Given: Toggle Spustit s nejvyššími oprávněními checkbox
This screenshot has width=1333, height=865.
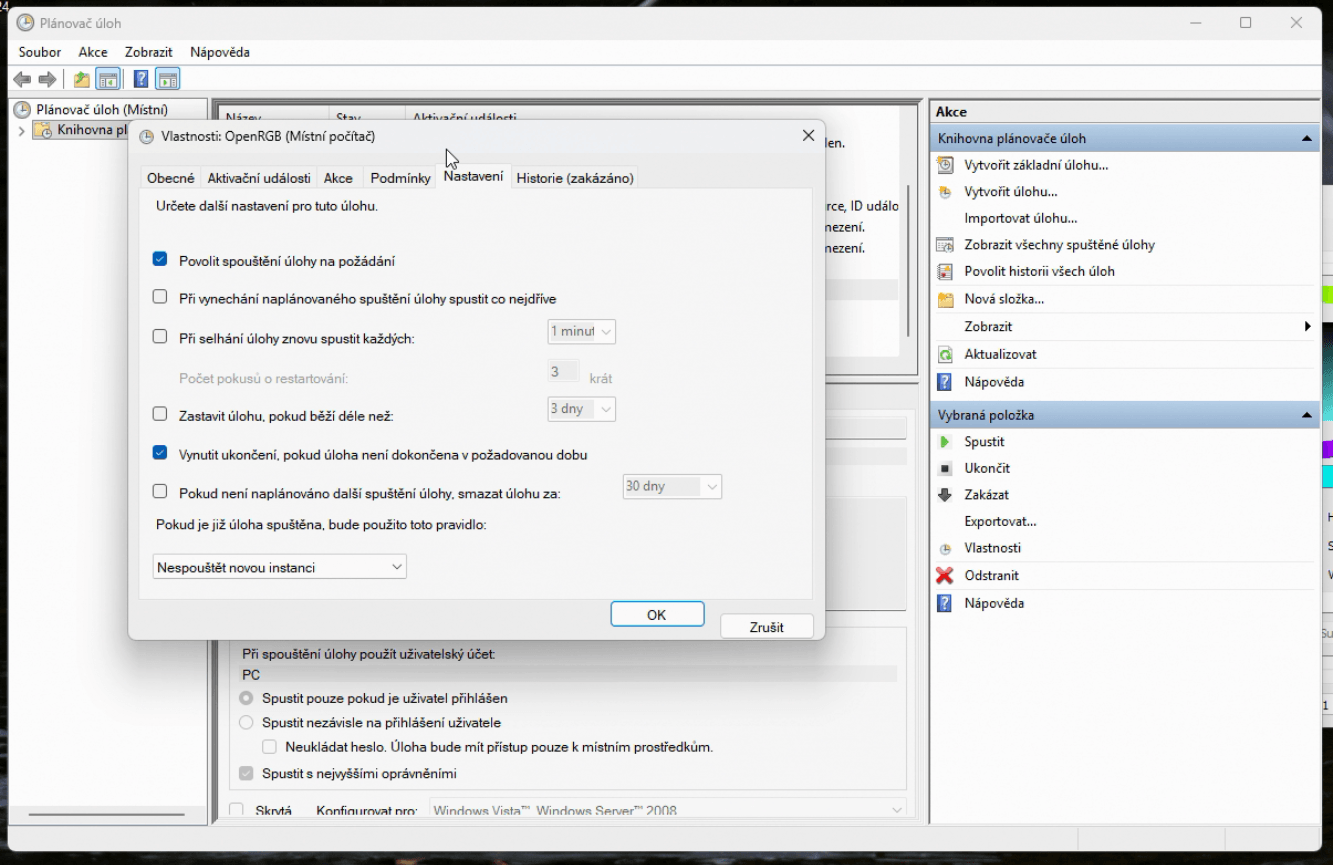Looking at the screenshot, I should click(246, 773).
